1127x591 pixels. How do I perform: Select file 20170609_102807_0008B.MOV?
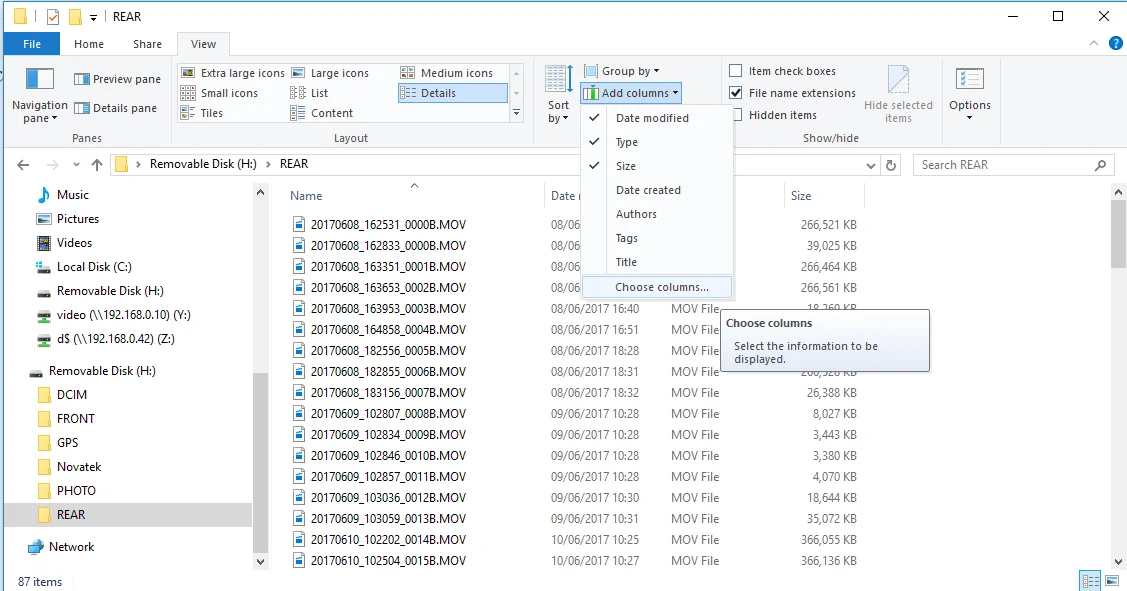click(388, 413)
